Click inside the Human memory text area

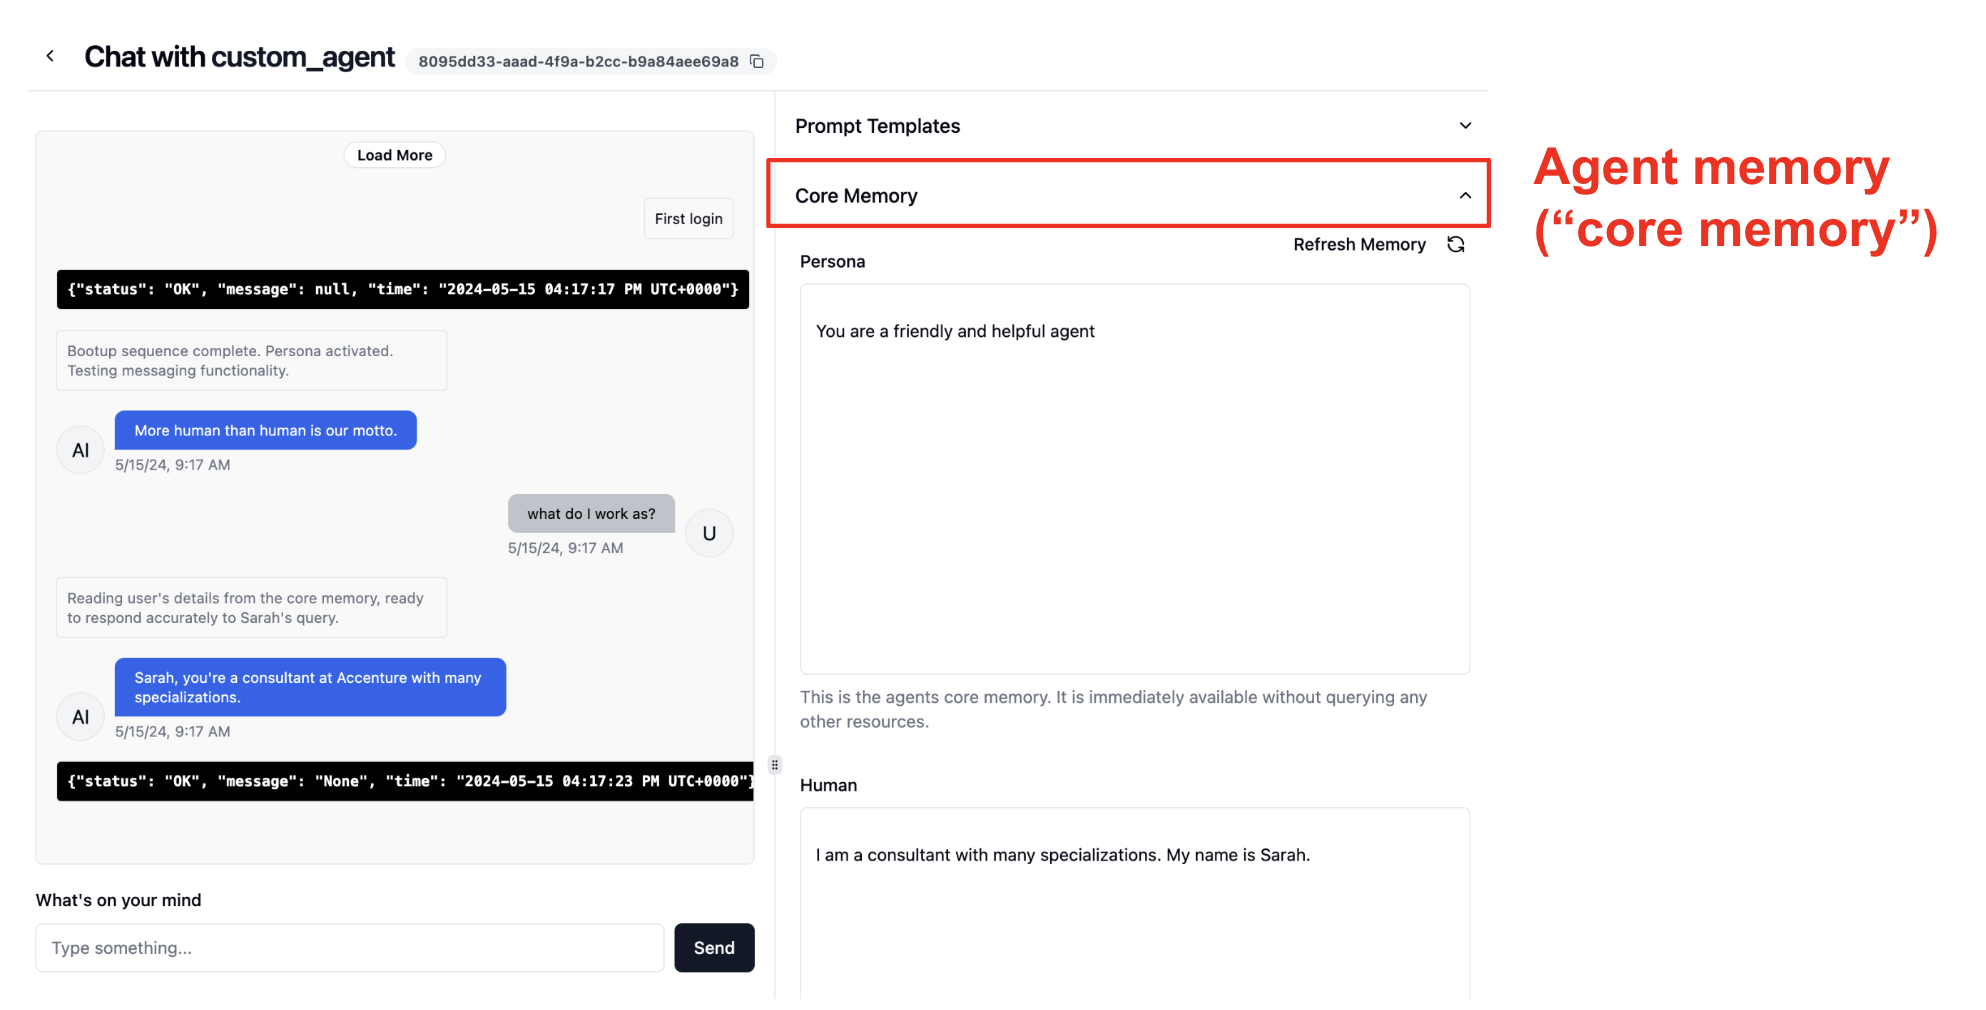pos(1134,900)
